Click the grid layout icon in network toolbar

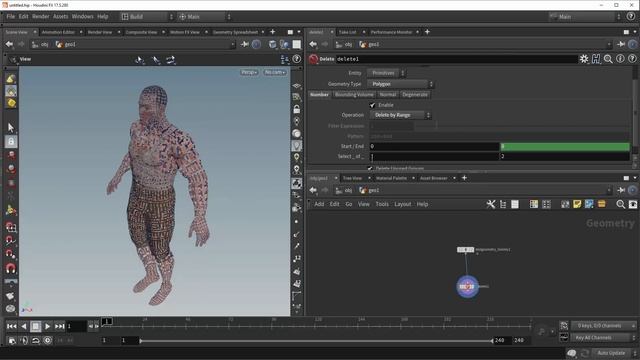pyautogui.click(x=546, y=204)
